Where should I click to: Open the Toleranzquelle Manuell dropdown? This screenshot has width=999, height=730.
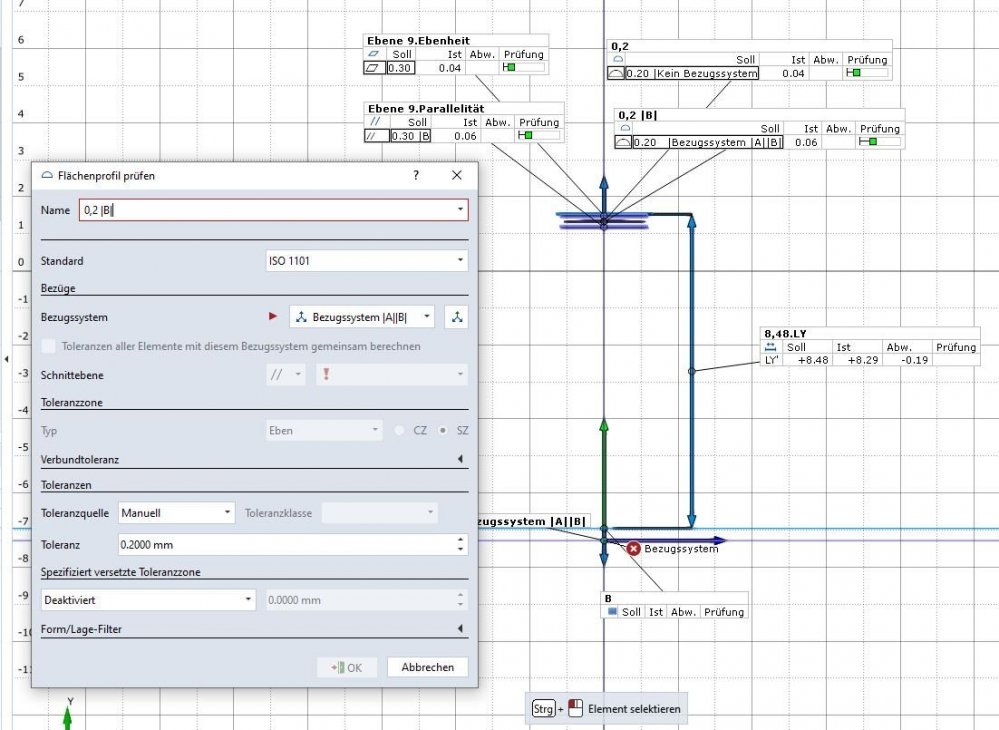click(x=176, y=513)
